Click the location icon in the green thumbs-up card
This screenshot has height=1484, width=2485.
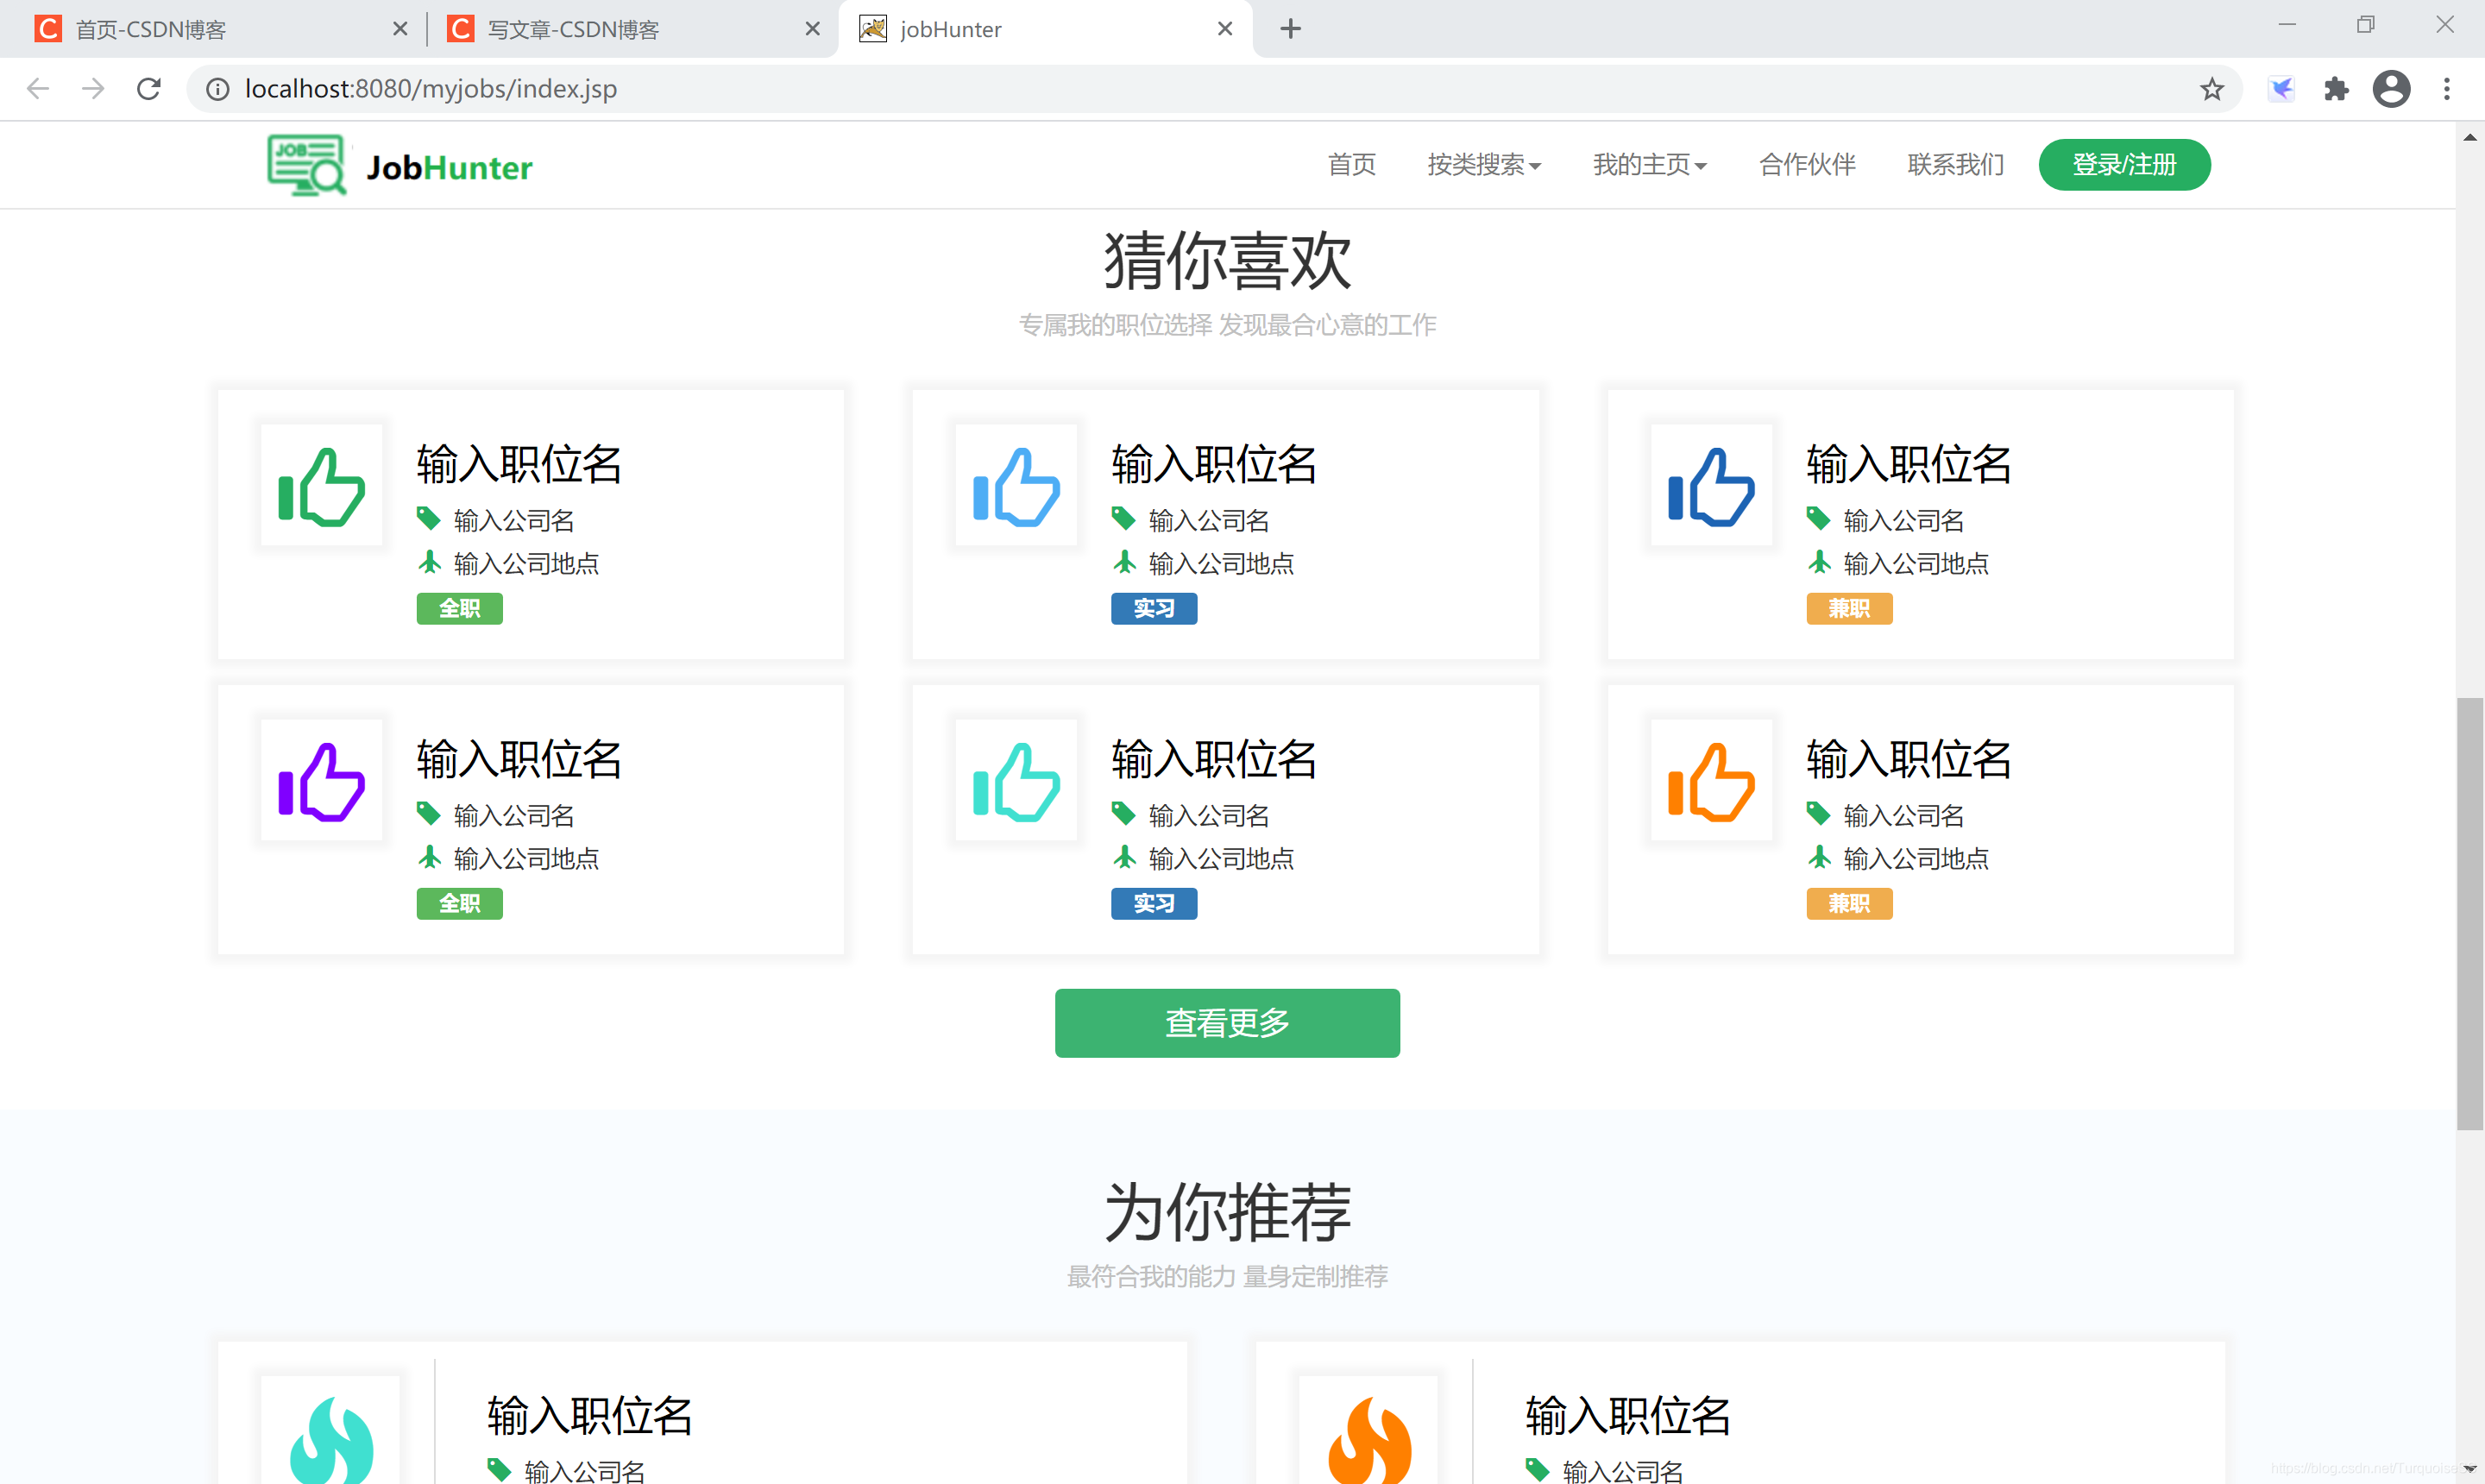[429, 562]
